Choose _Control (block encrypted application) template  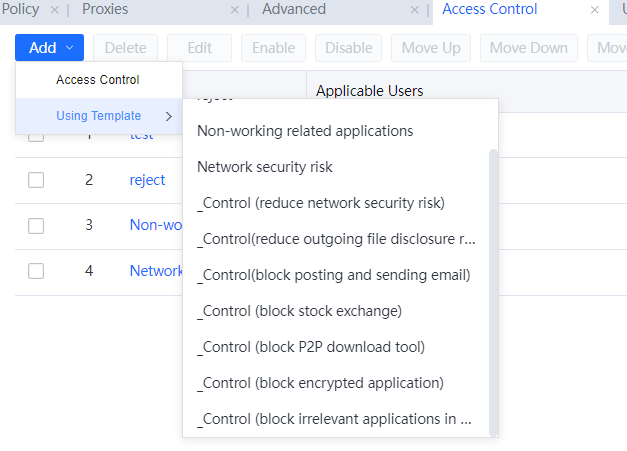pos(321,383)
